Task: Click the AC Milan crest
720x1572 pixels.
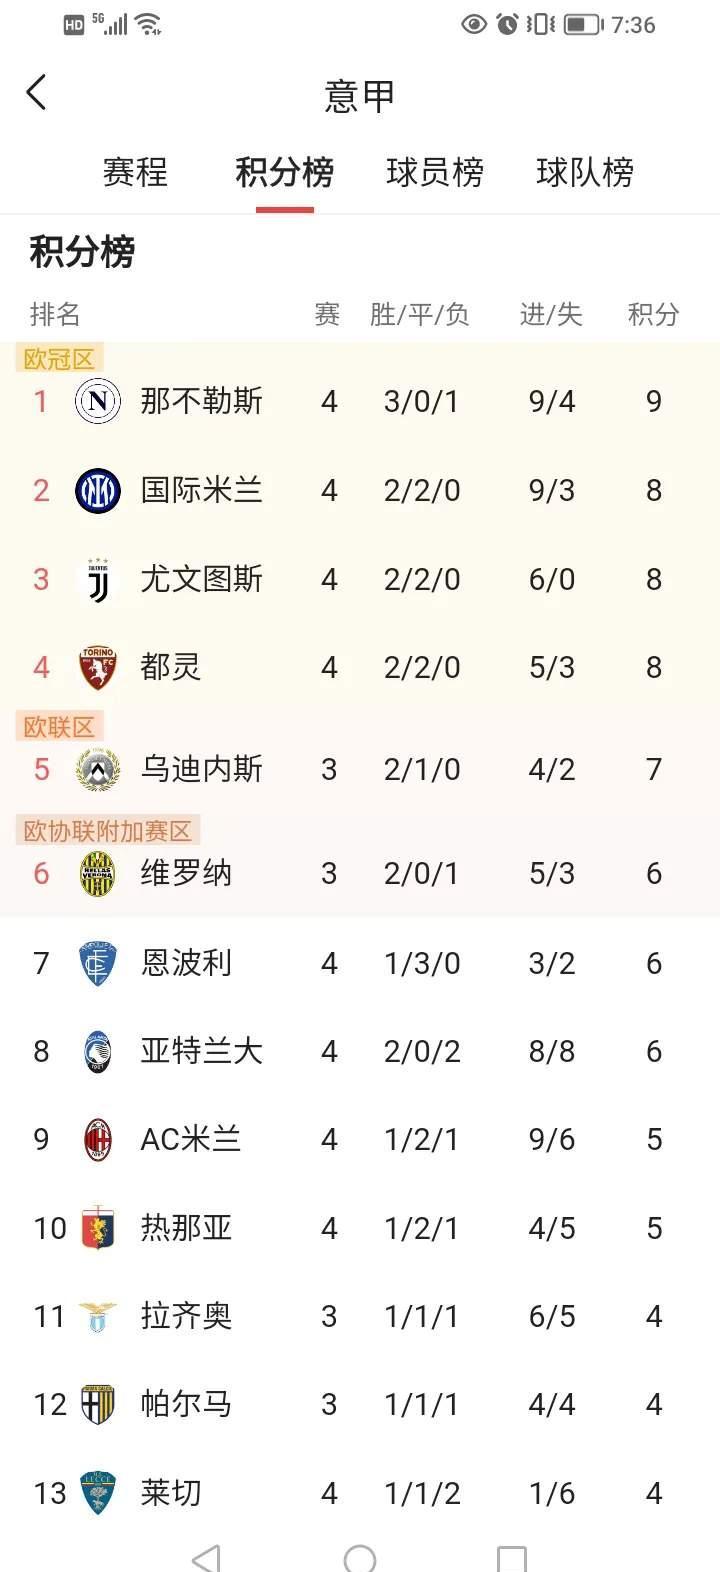Action: point(97,1139)
